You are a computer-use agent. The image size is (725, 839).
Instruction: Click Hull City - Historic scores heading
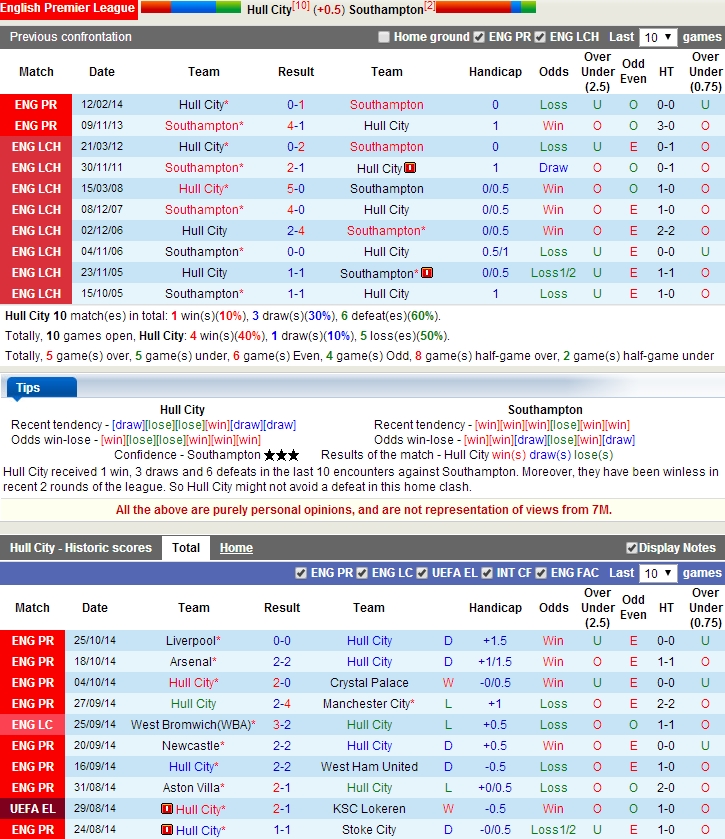[x=81, y=548]
